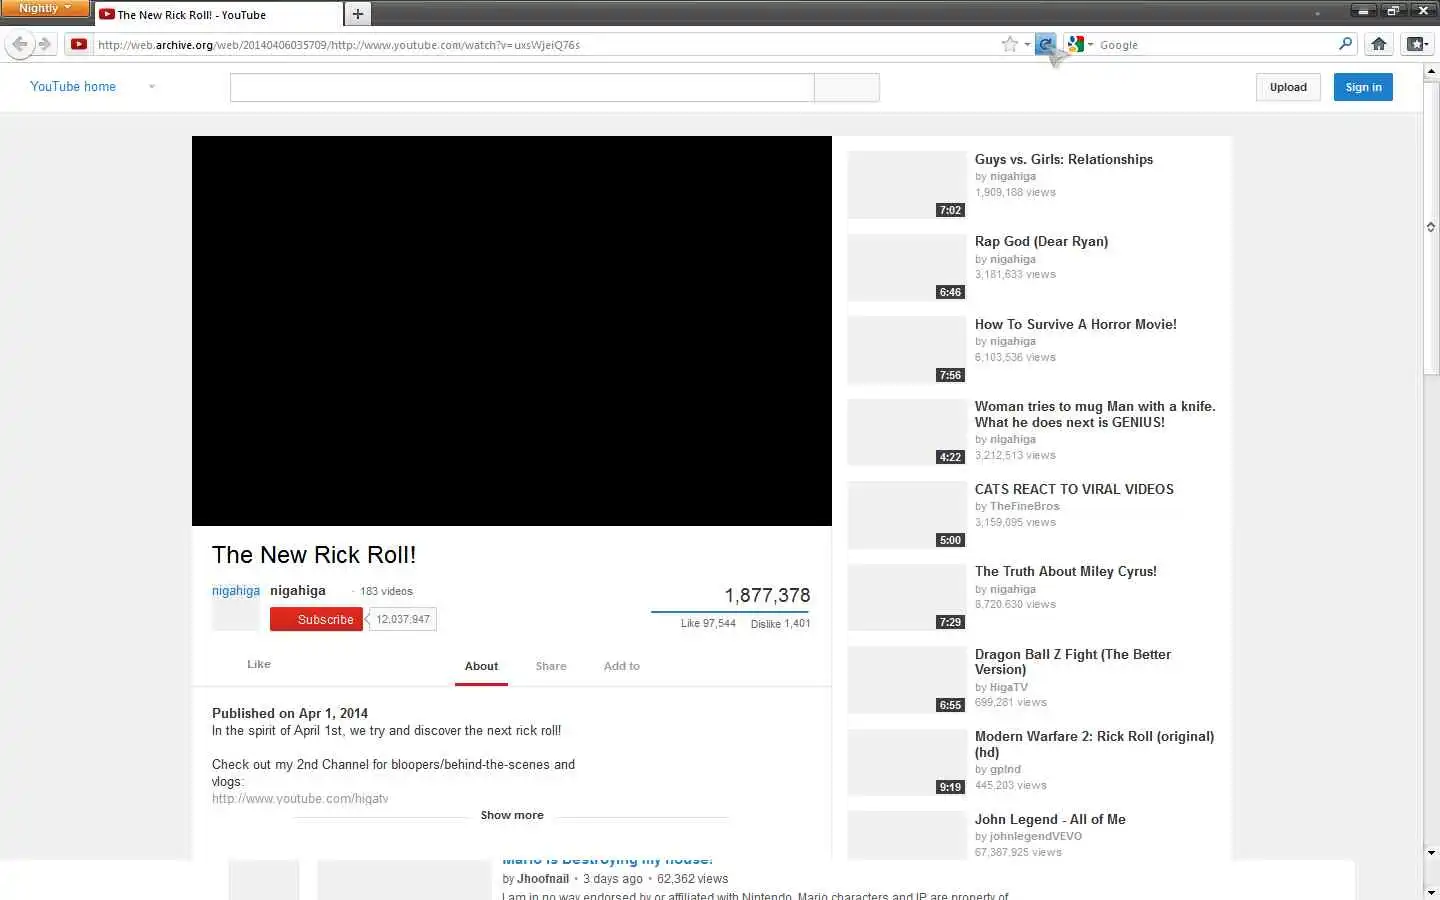Open the nigahiga channel avatar link
Viewport: 1440px width, 900px height.
click(235, 607)
